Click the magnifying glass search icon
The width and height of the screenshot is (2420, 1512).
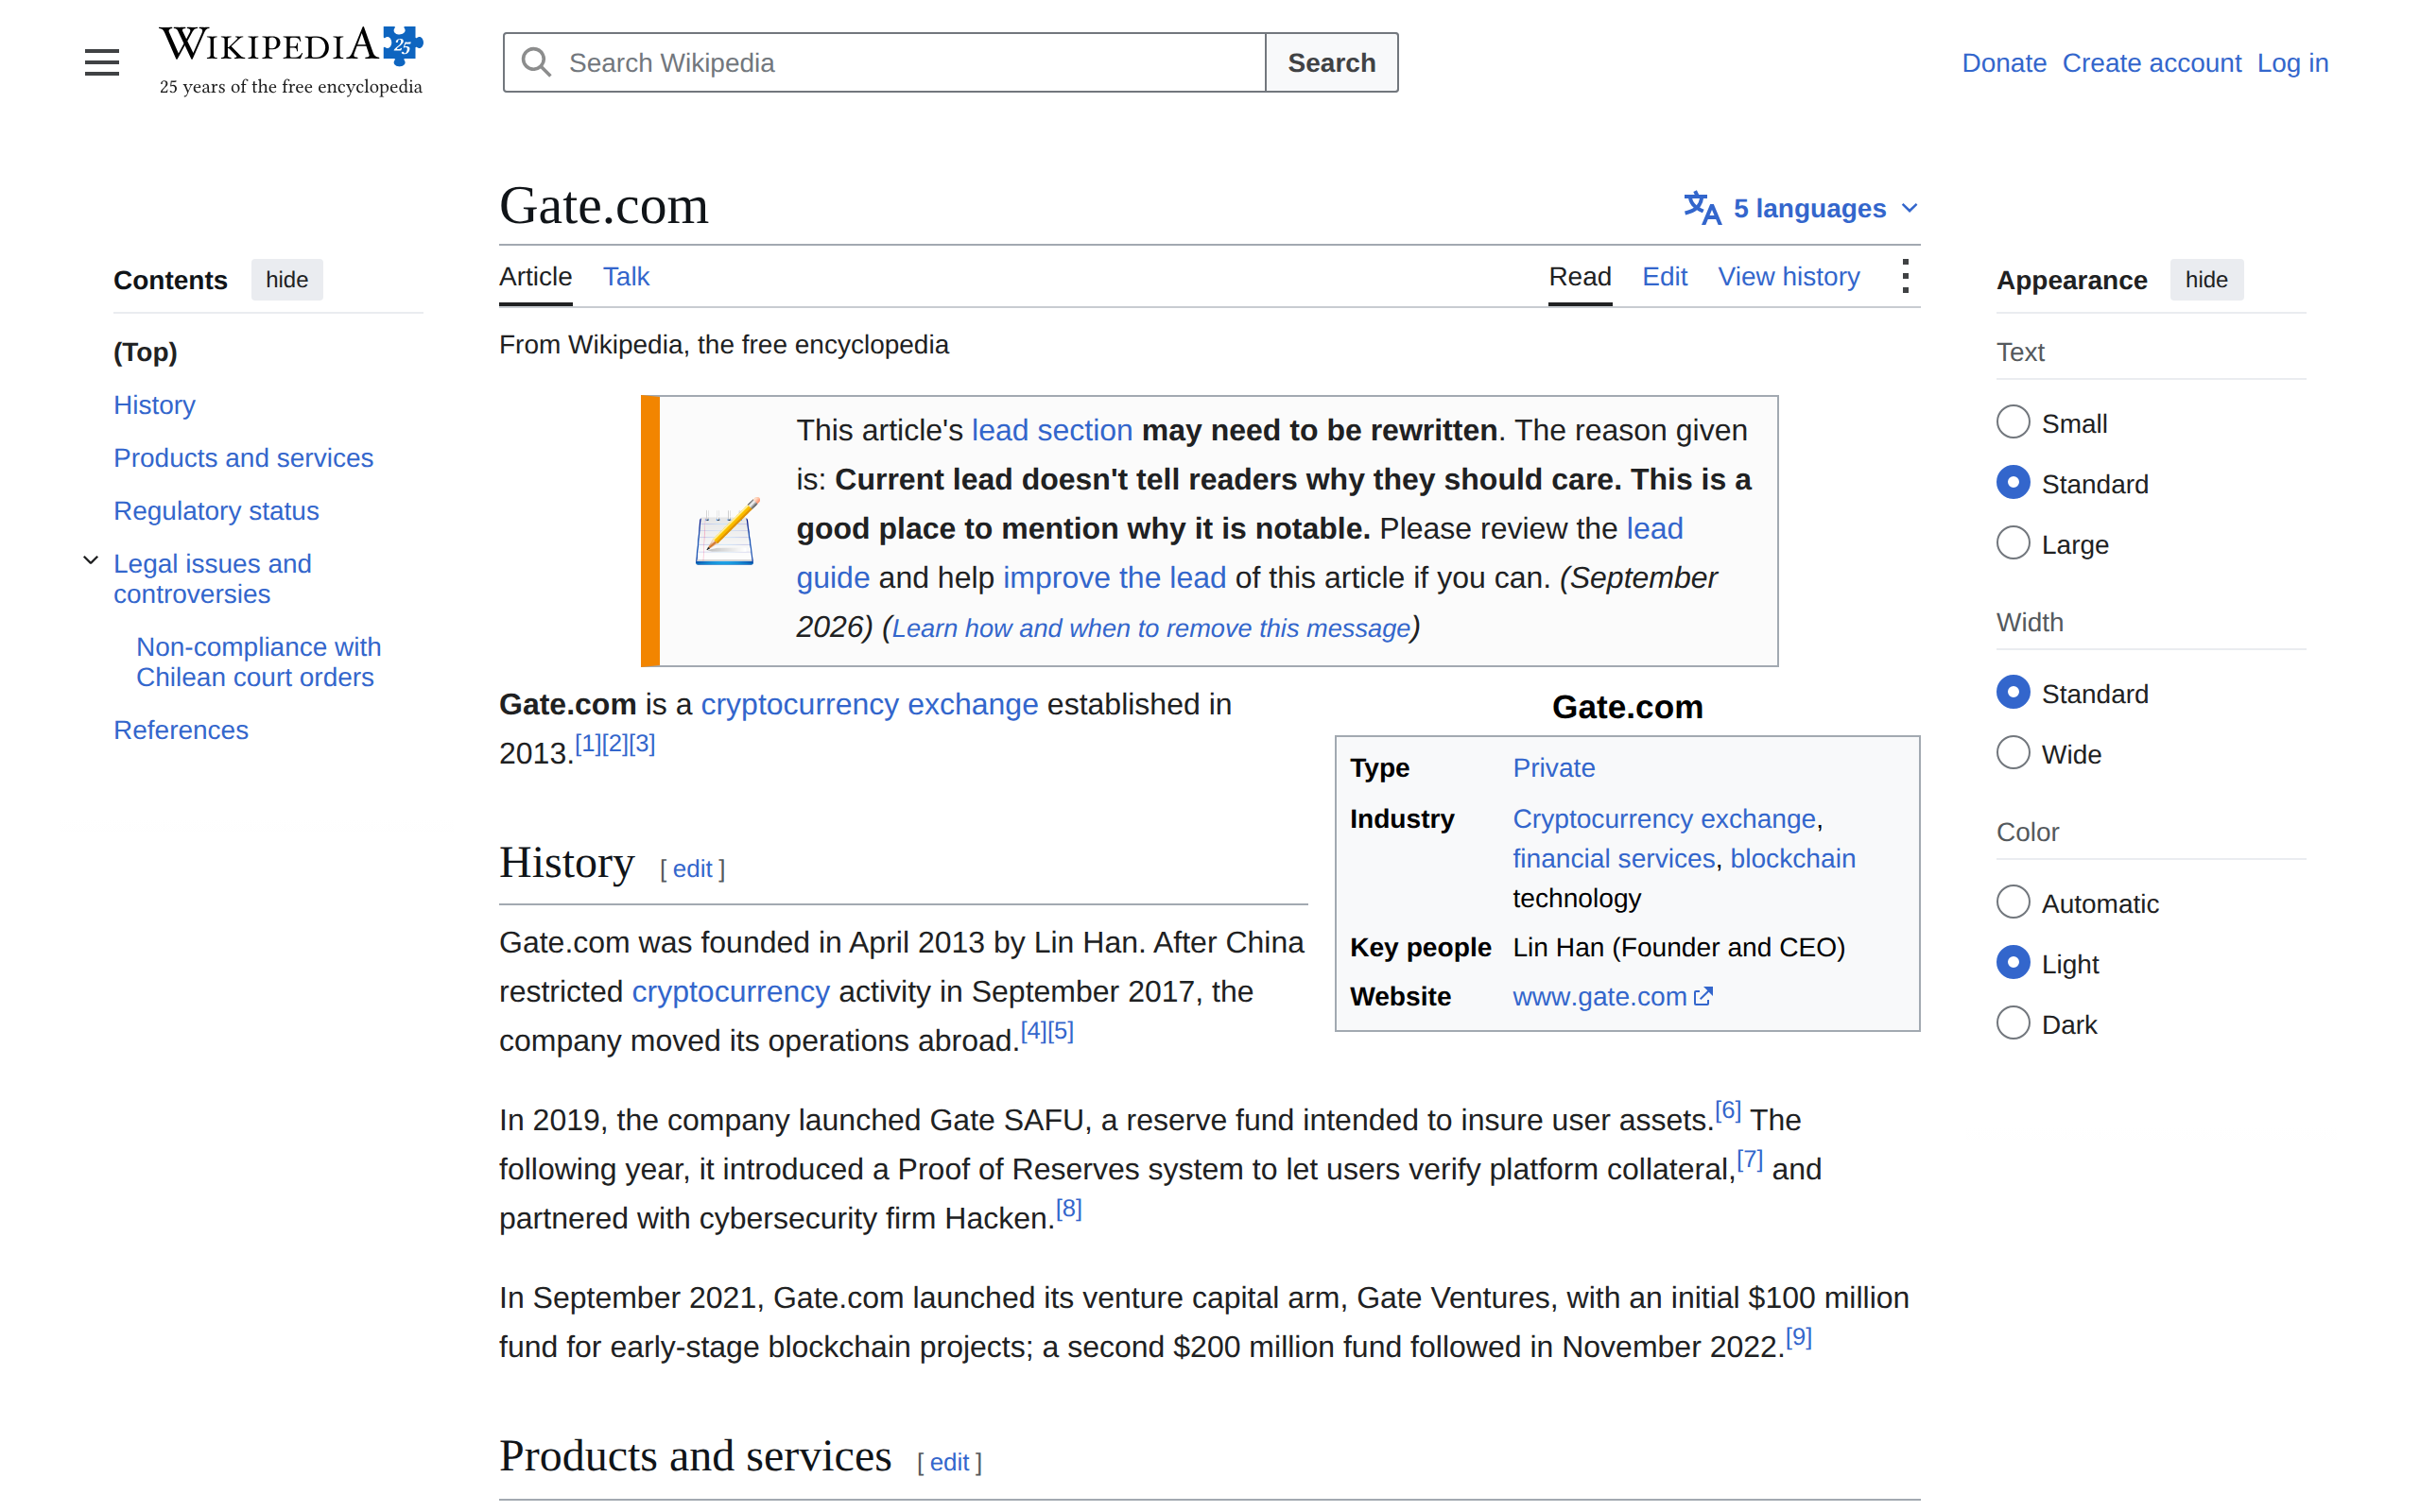point(536,62)
